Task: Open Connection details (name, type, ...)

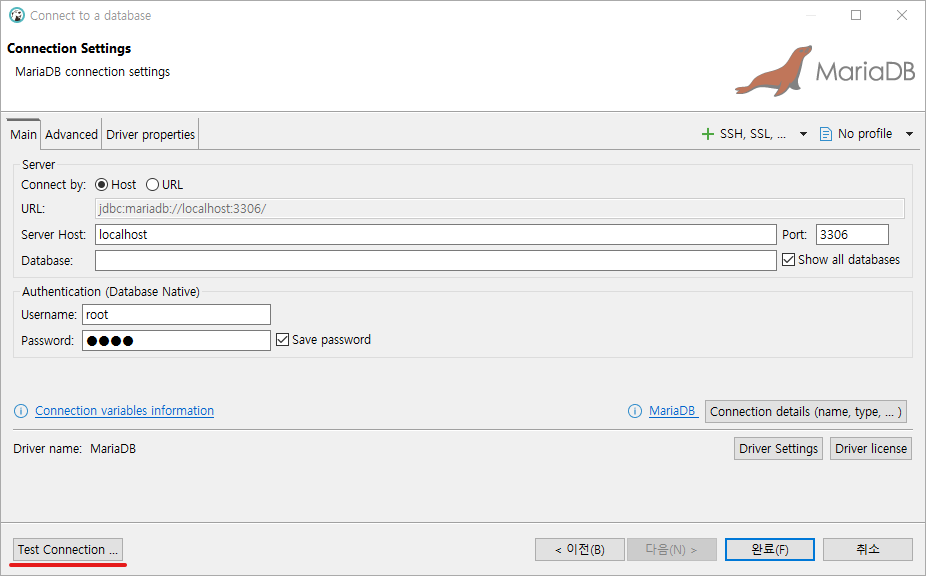Action: click(806, 412)
